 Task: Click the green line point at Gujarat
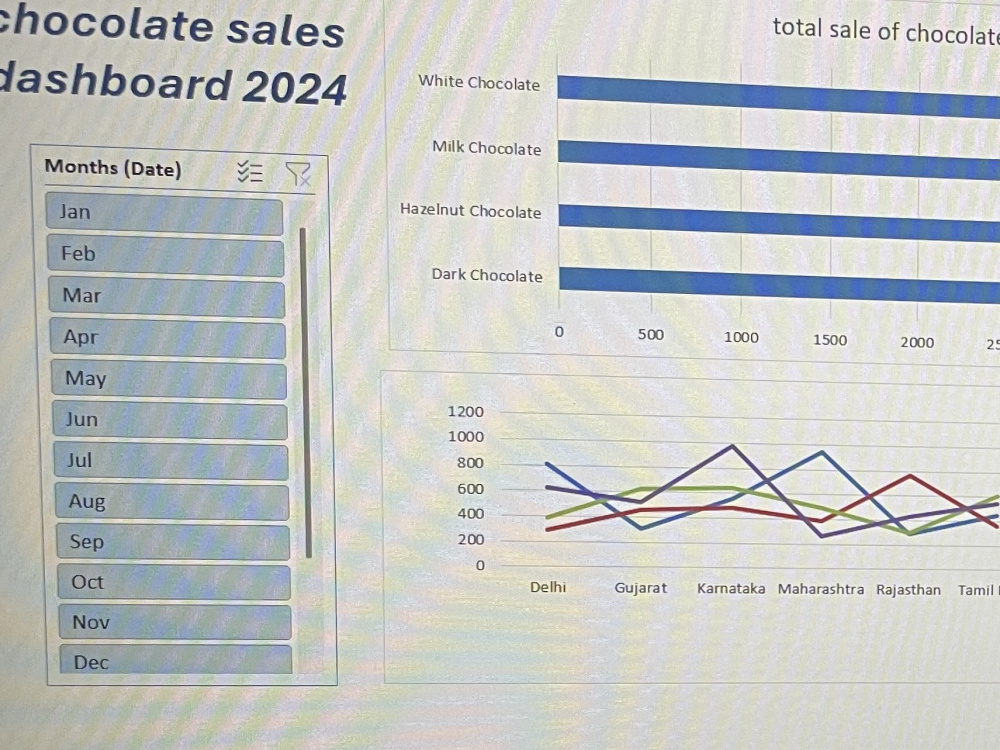[x=641, y=489]
